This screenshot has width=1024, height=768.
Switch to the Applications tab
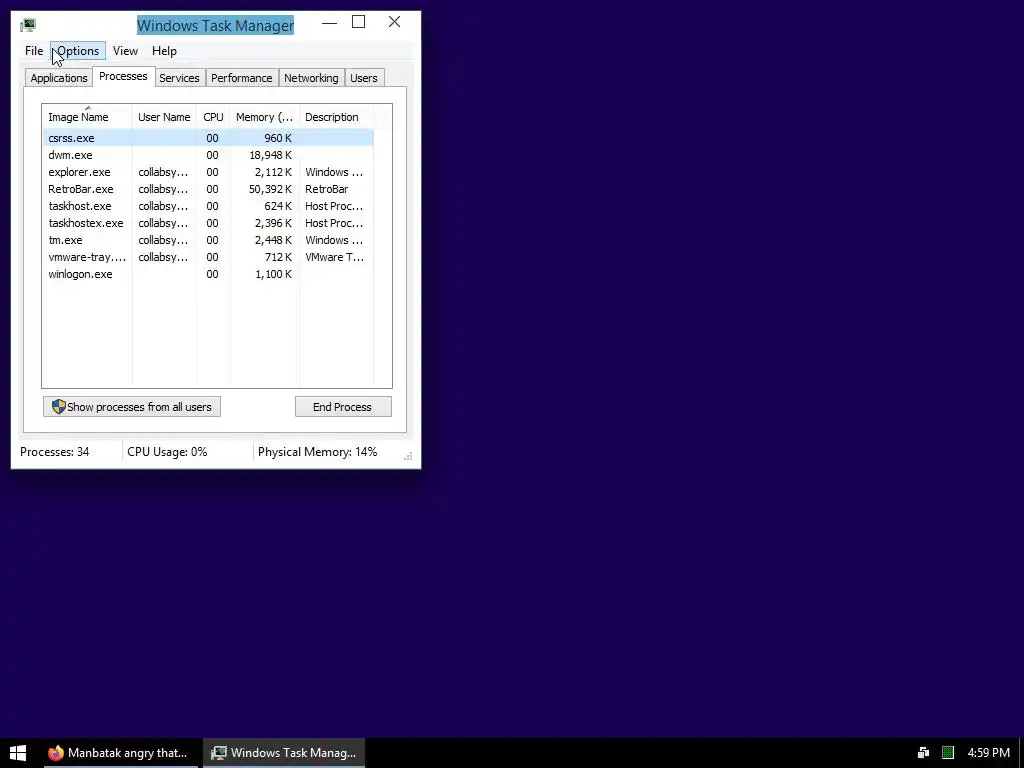coord(59,78)
